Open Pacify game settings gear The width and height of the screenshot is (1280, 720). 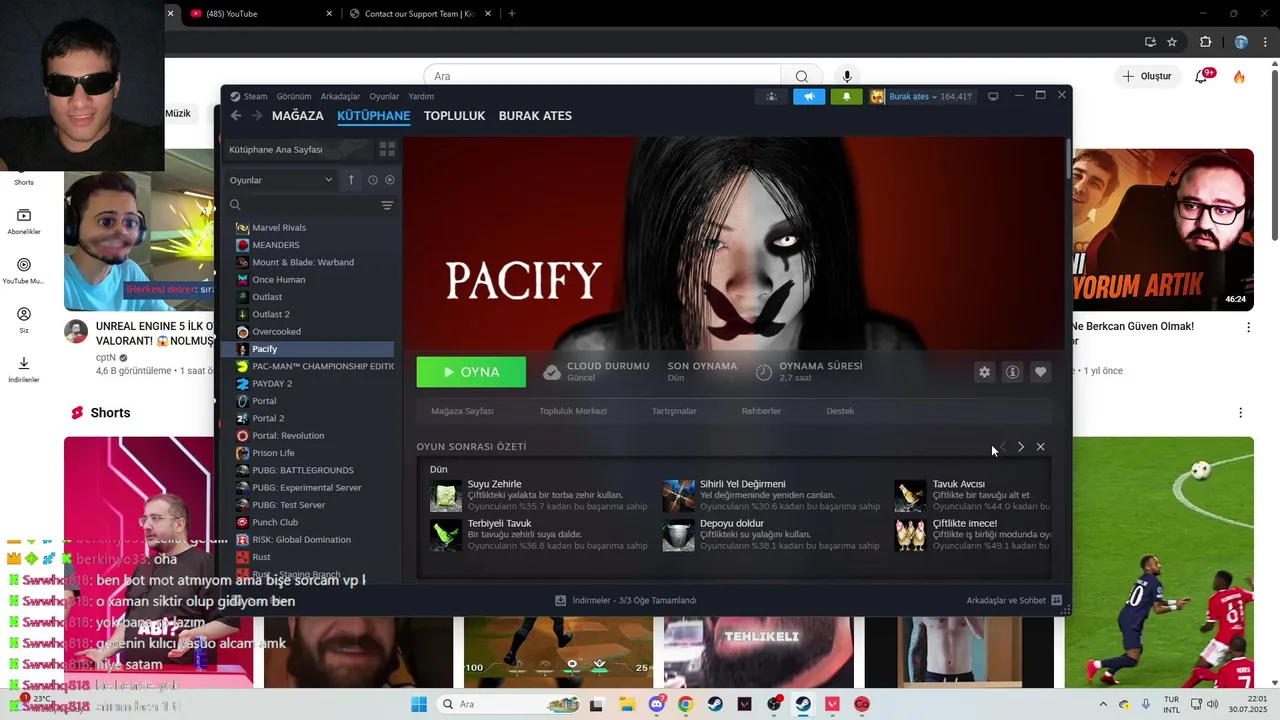coord(985,372)
